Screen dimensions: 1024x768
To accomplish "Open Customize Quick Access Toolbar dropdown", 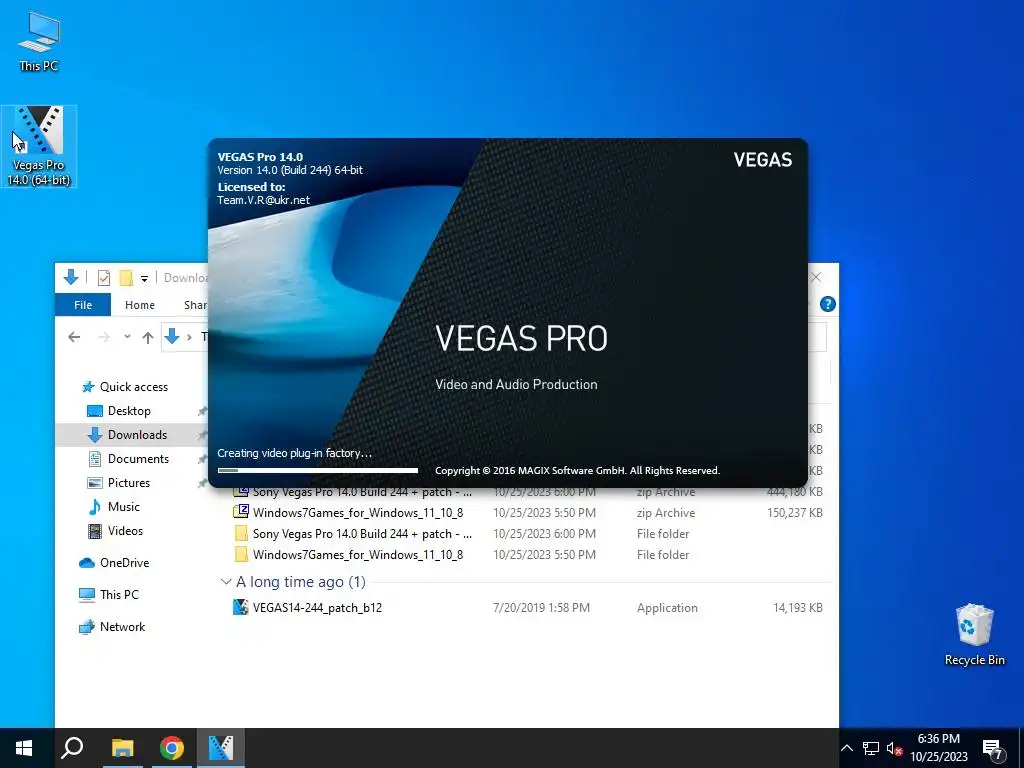I will (x=144, y=279).
